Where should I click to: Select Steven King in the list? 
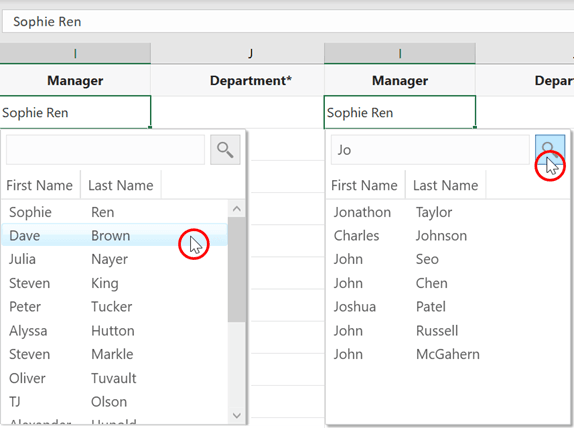(115, 283)
